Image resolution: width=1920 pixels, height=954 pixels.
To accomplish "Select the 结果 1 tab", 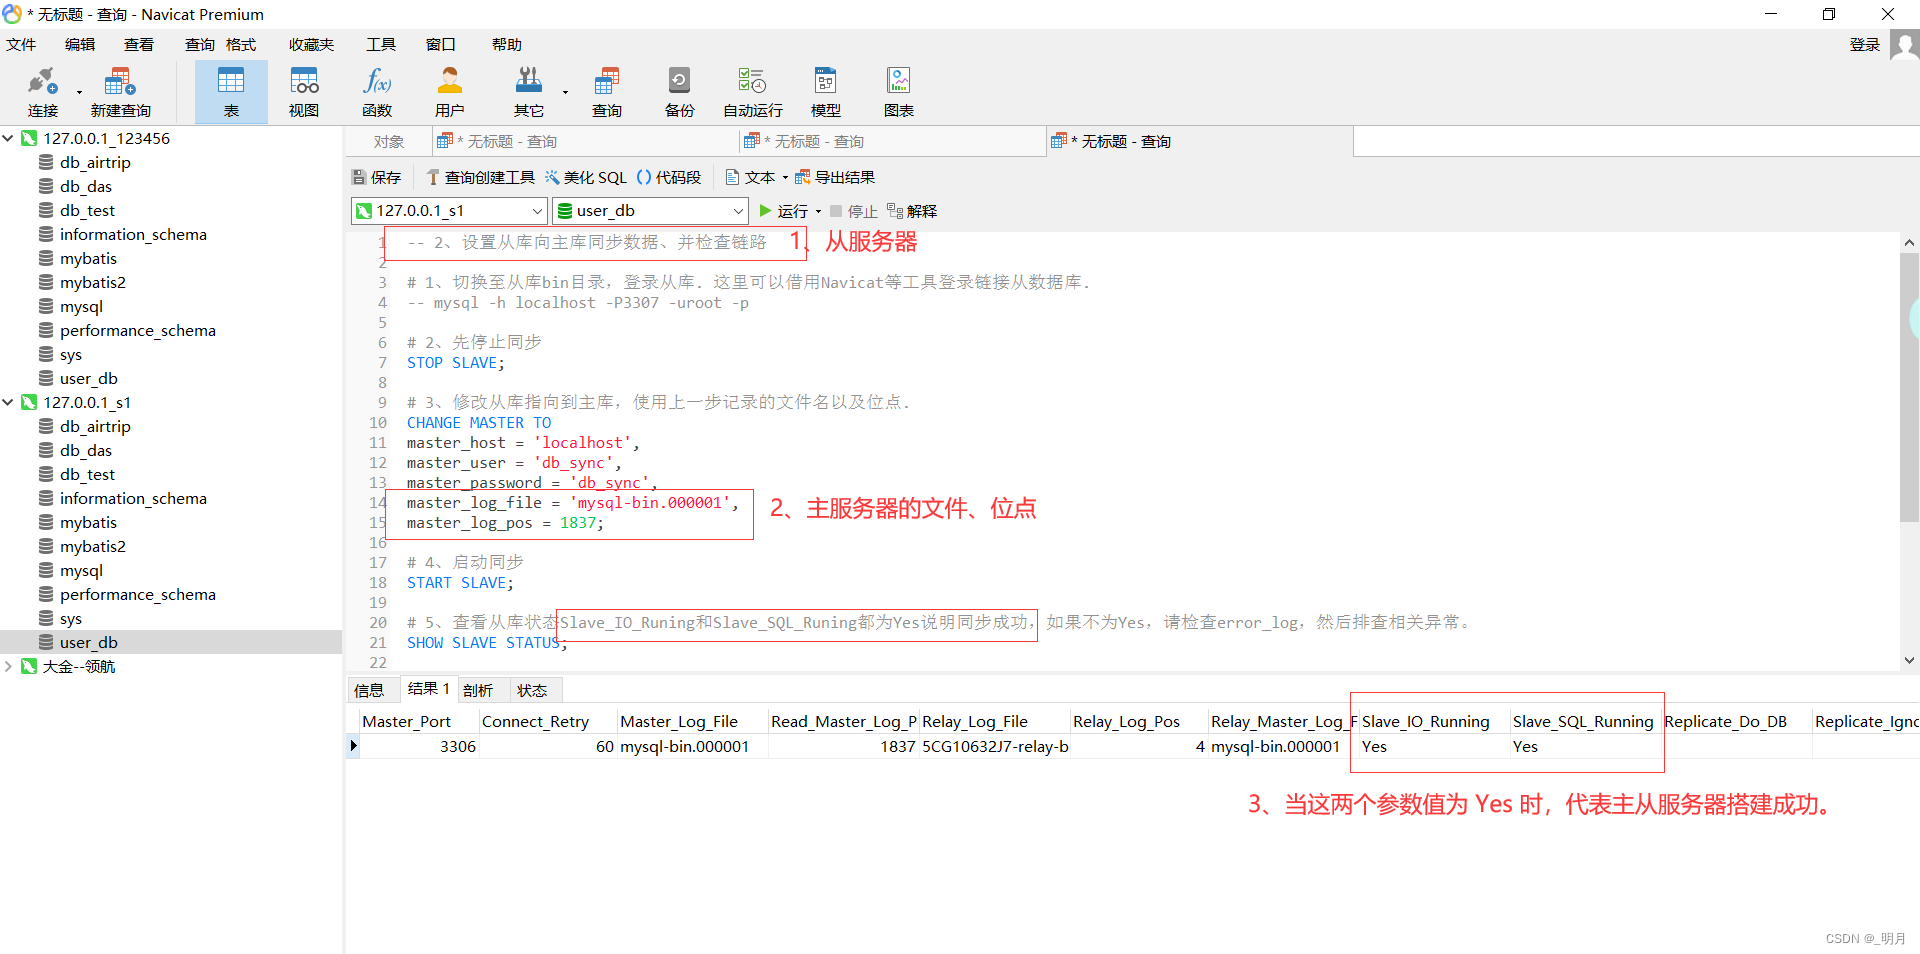I will click(429, 689).
